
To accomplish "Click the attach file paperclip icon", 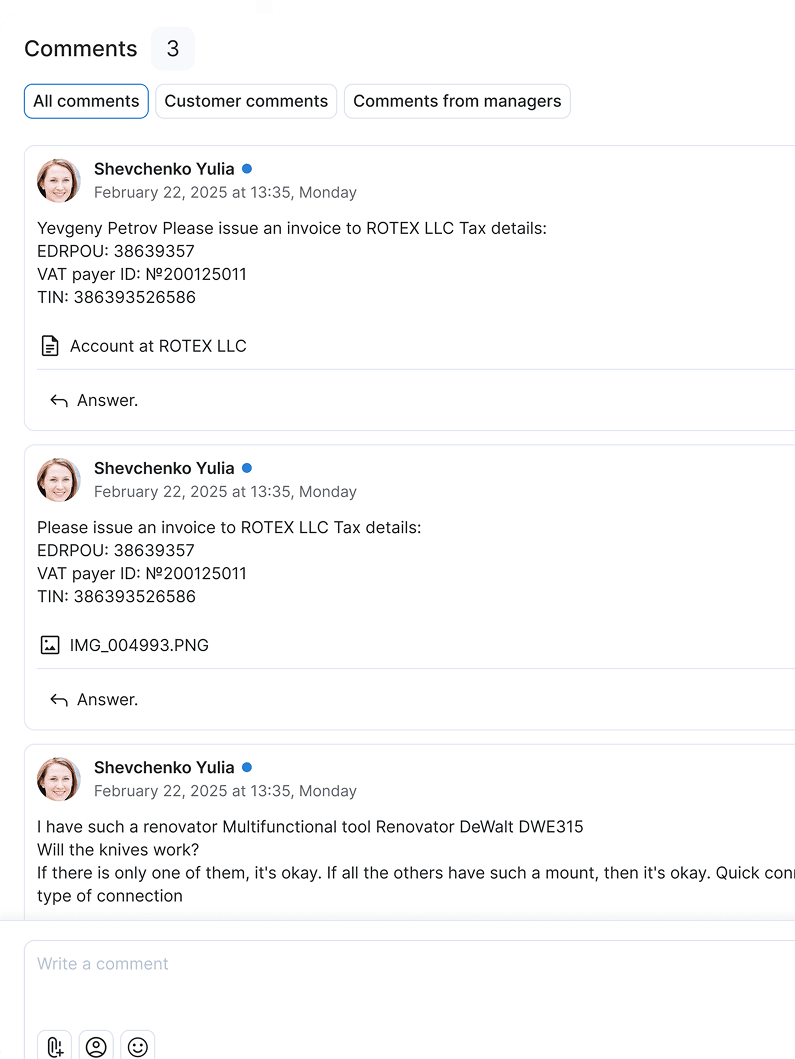I will click(55, 1046).
